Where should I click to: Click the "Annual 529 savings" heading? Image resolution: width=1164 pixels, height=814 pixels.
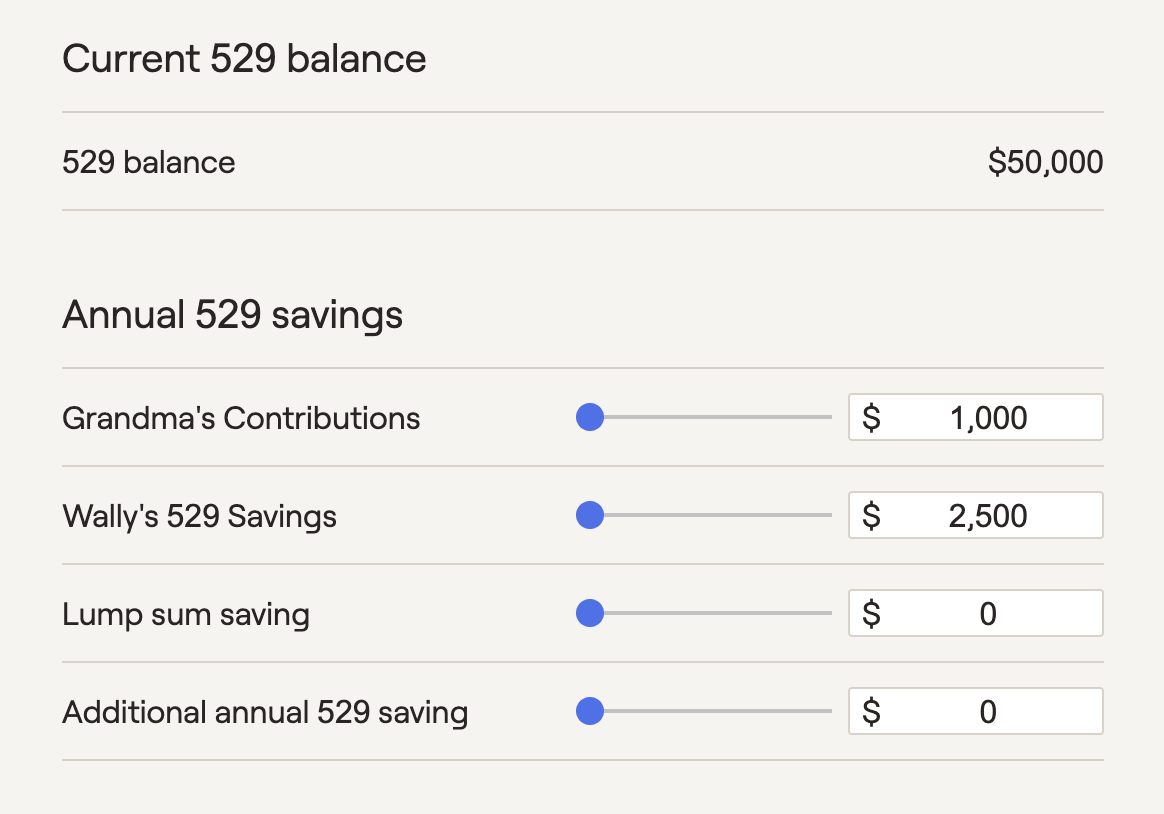click(232, 315)
